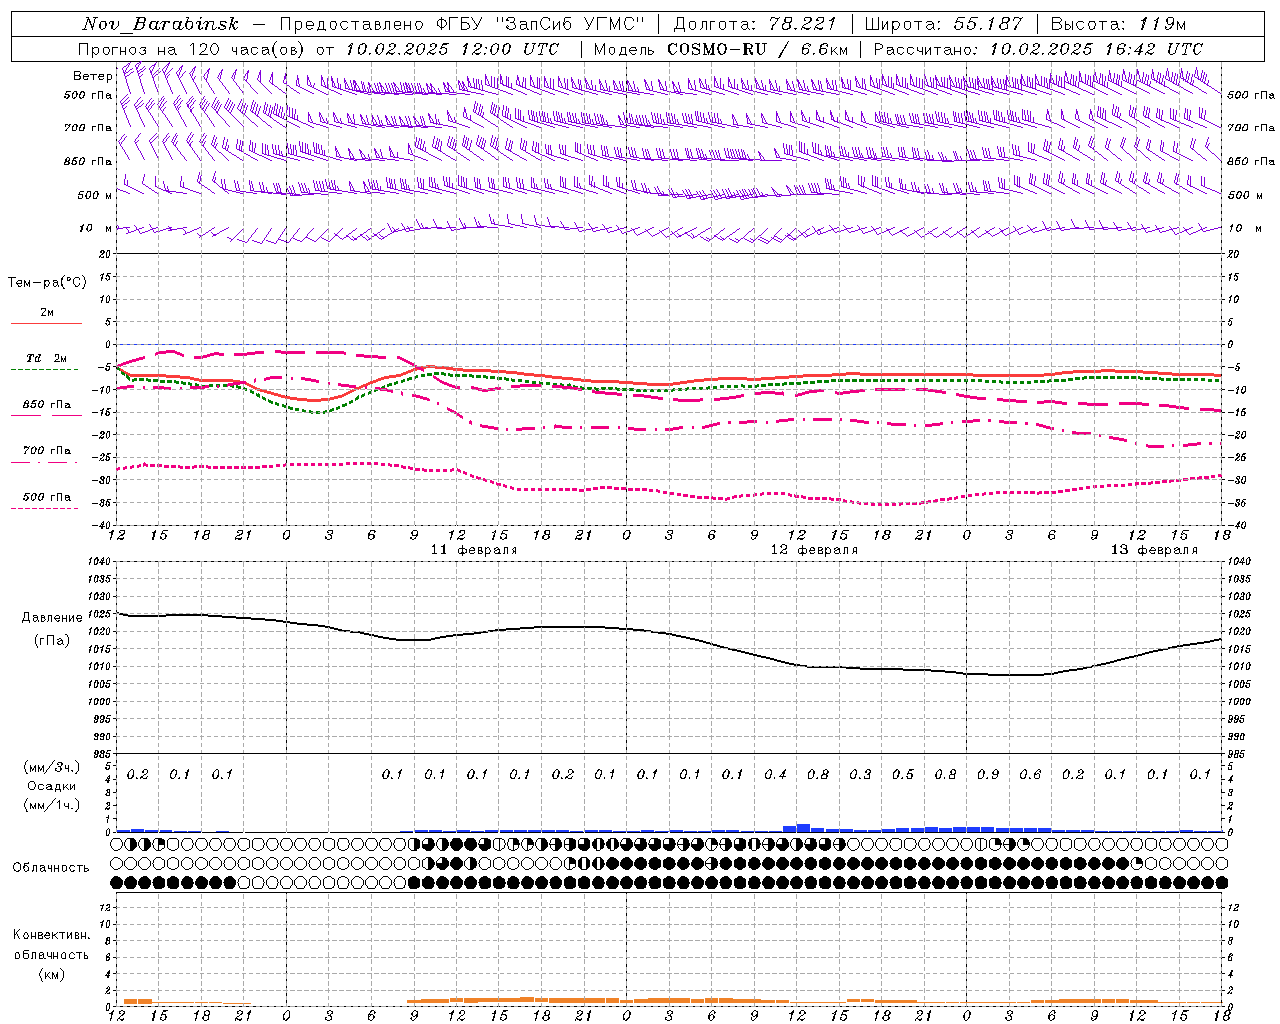Select the 700 гПа temperature legend entry
This screenshot has width=1280, height=1024.
coord(47,455)
